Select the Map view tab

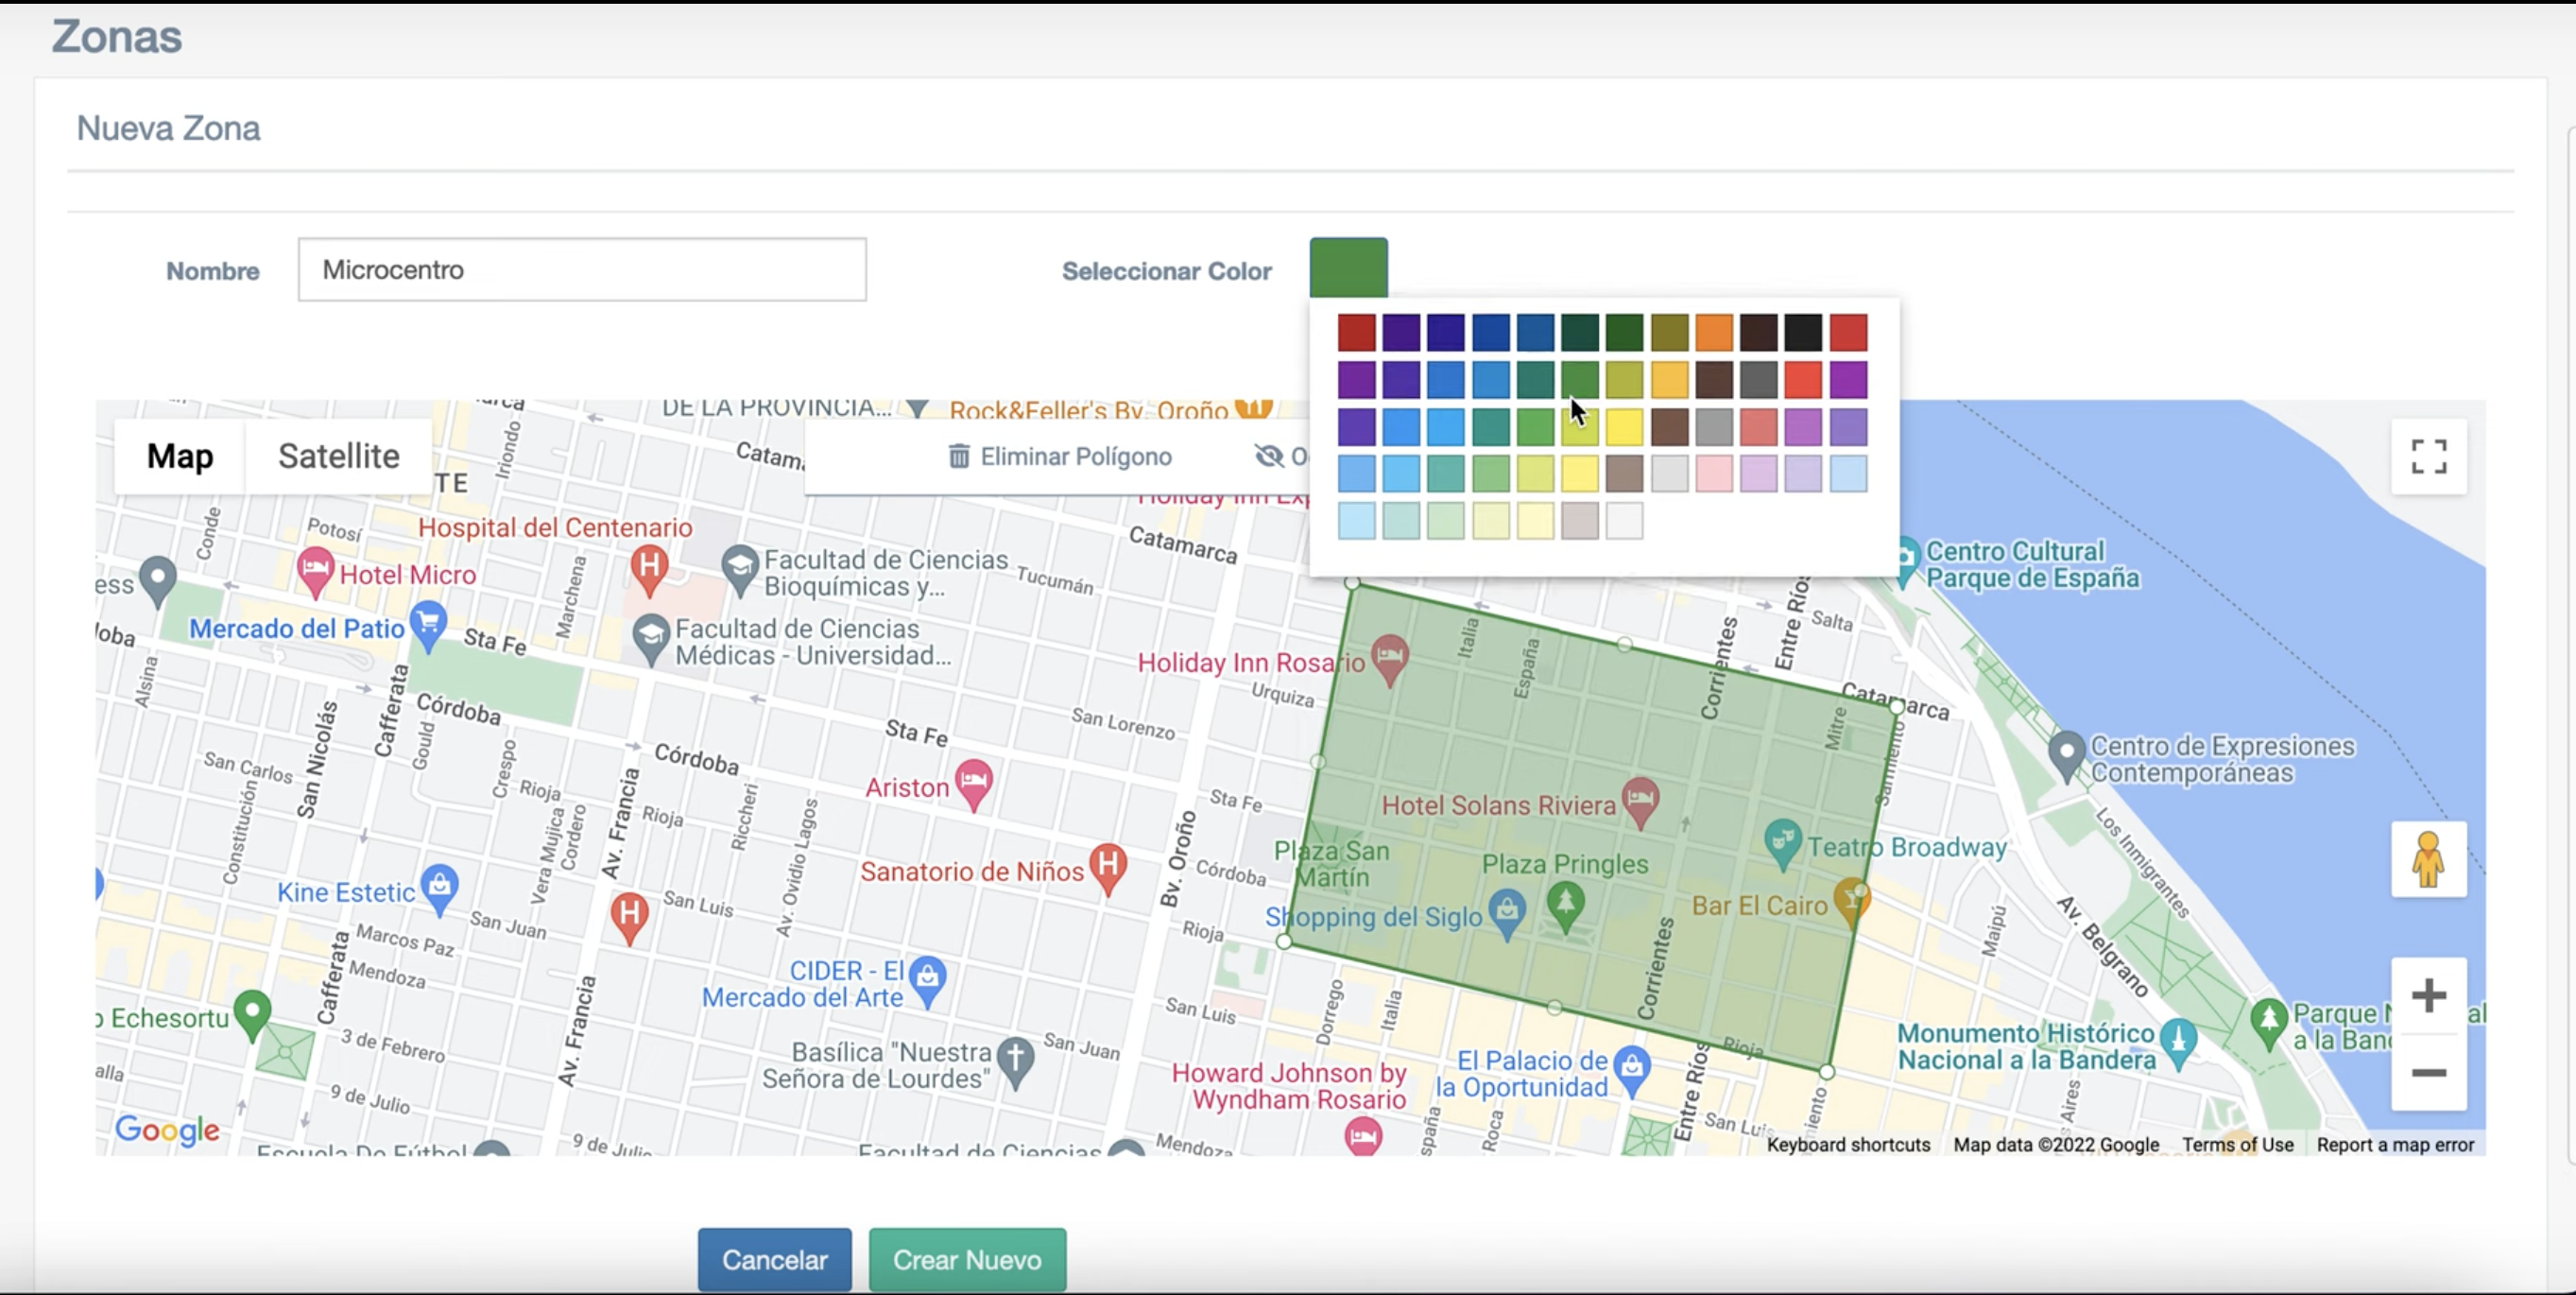click(180, 456)
